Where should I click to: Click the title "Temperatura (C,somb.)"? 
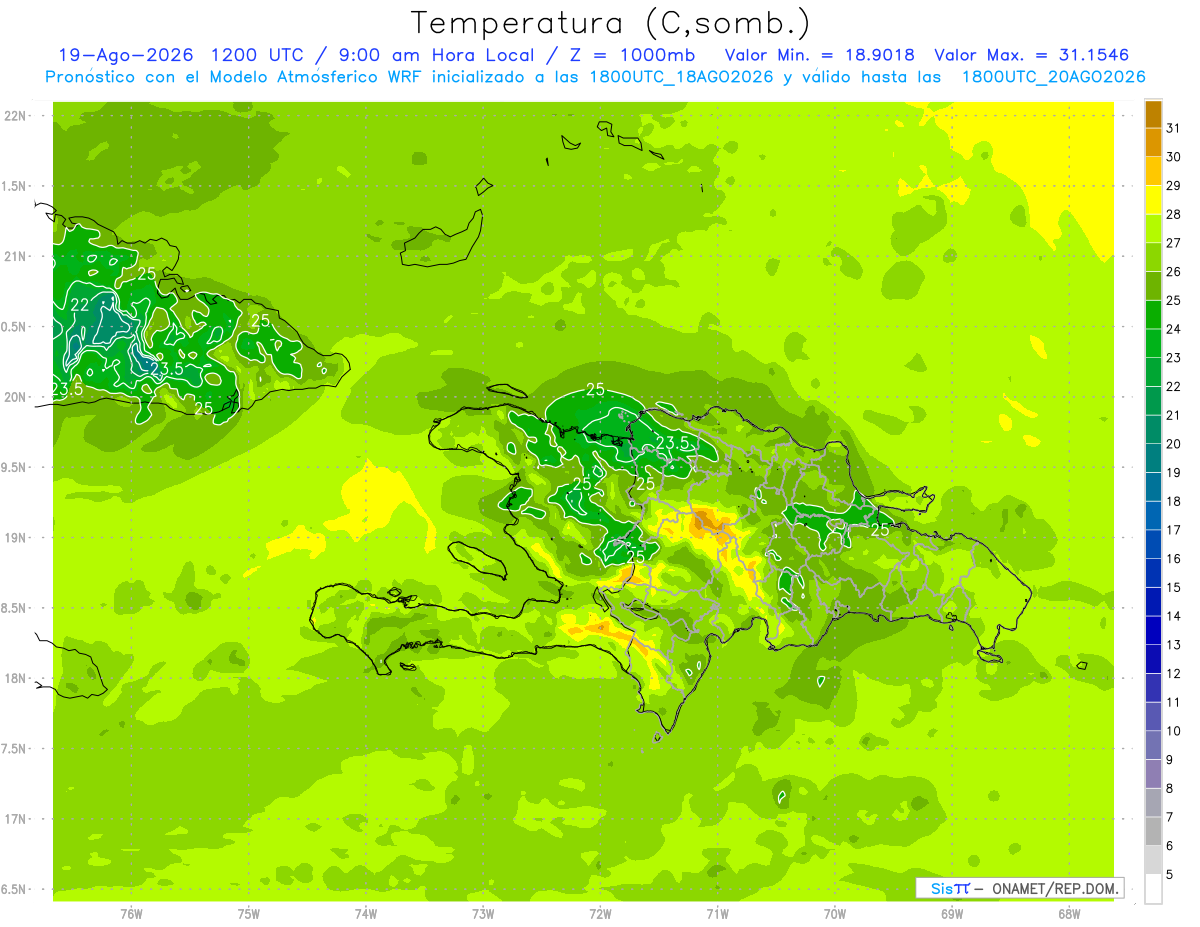tap(611, 23)
